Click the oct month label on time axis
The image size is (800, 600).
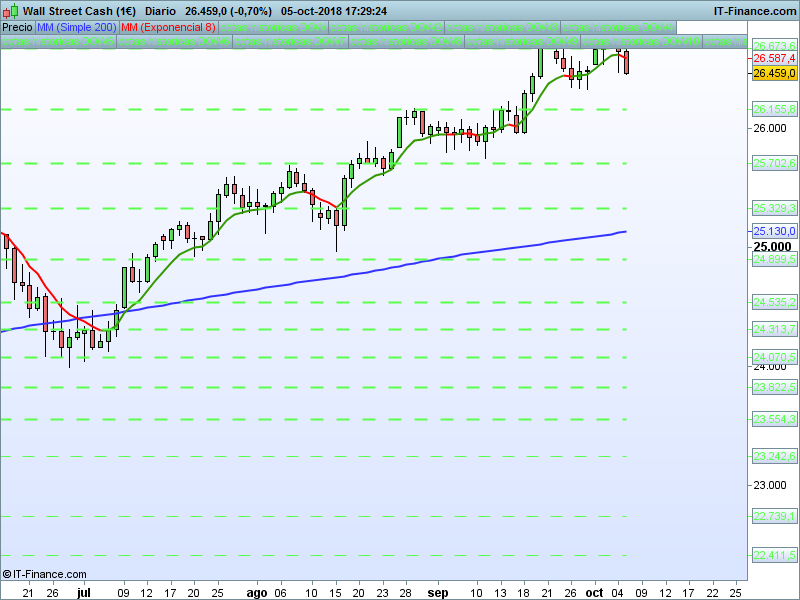click(x=594, y=593)
